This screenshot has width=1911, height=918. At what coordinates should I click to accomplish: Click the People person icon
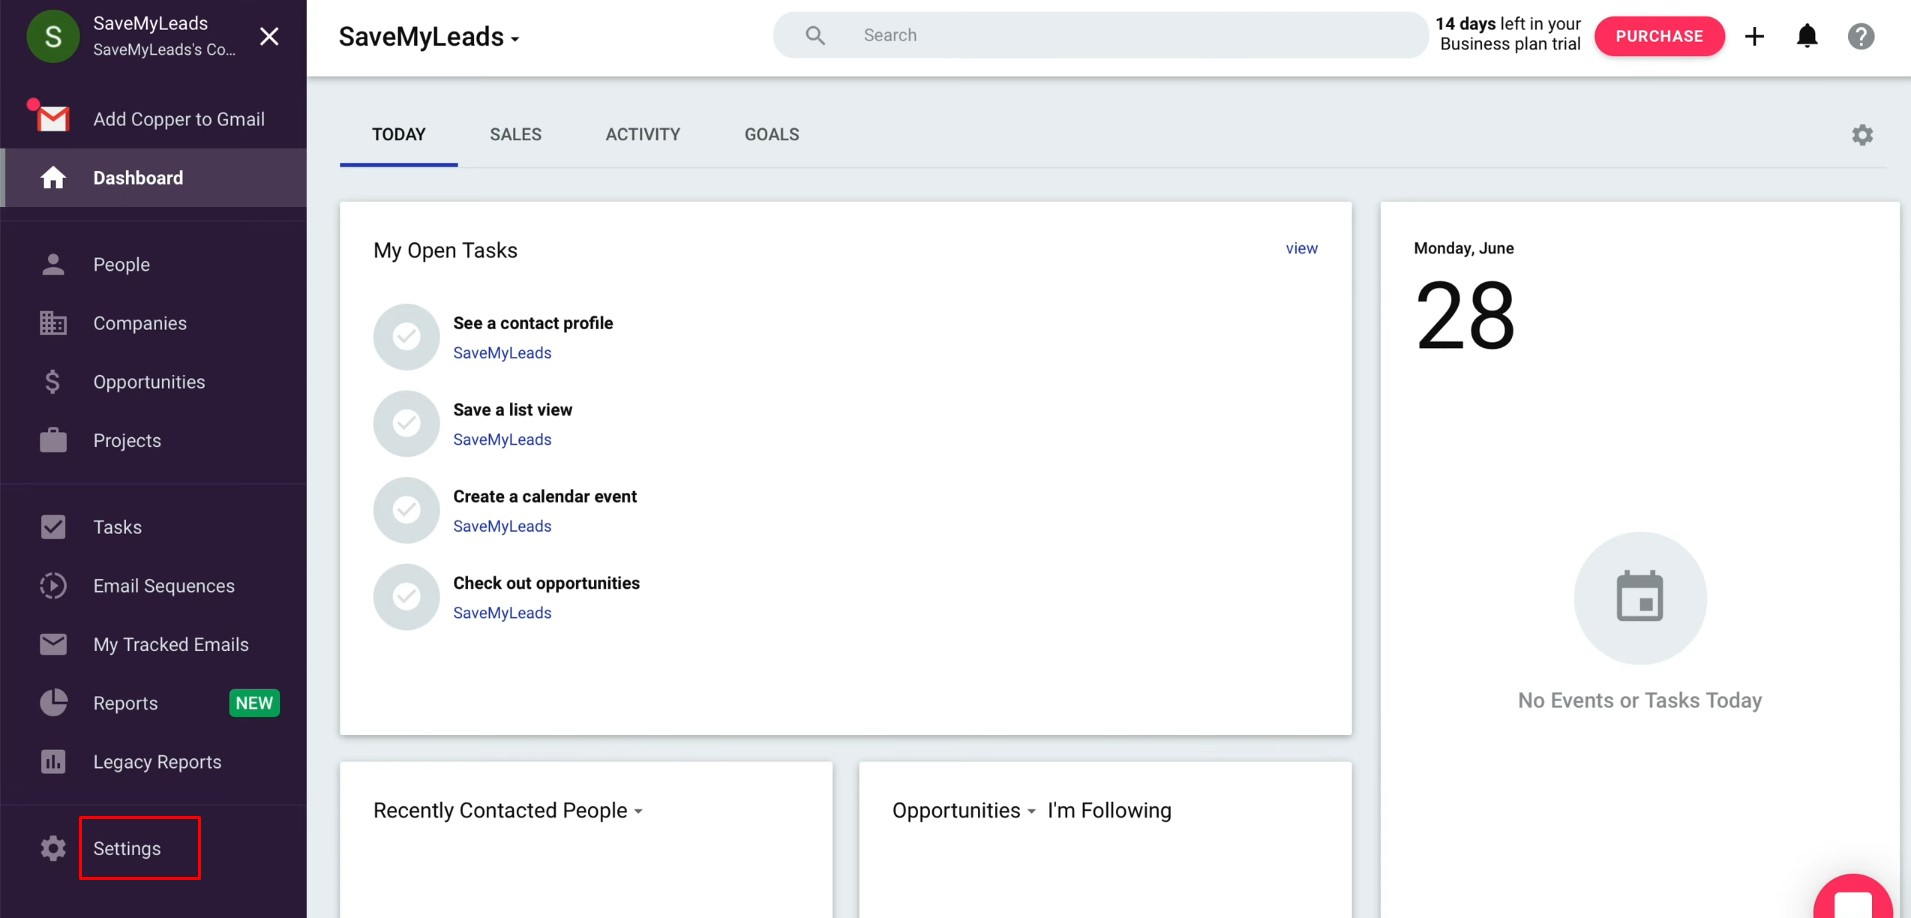(53, 264)
